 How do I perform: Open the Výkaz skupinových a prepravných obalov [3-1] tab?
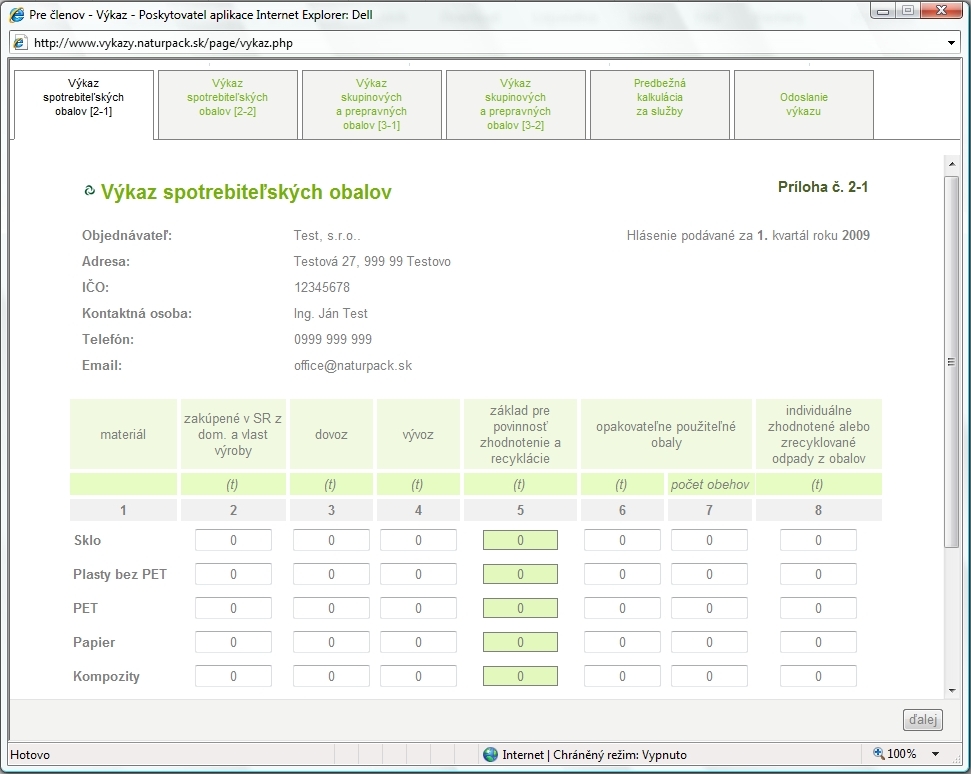372,104
